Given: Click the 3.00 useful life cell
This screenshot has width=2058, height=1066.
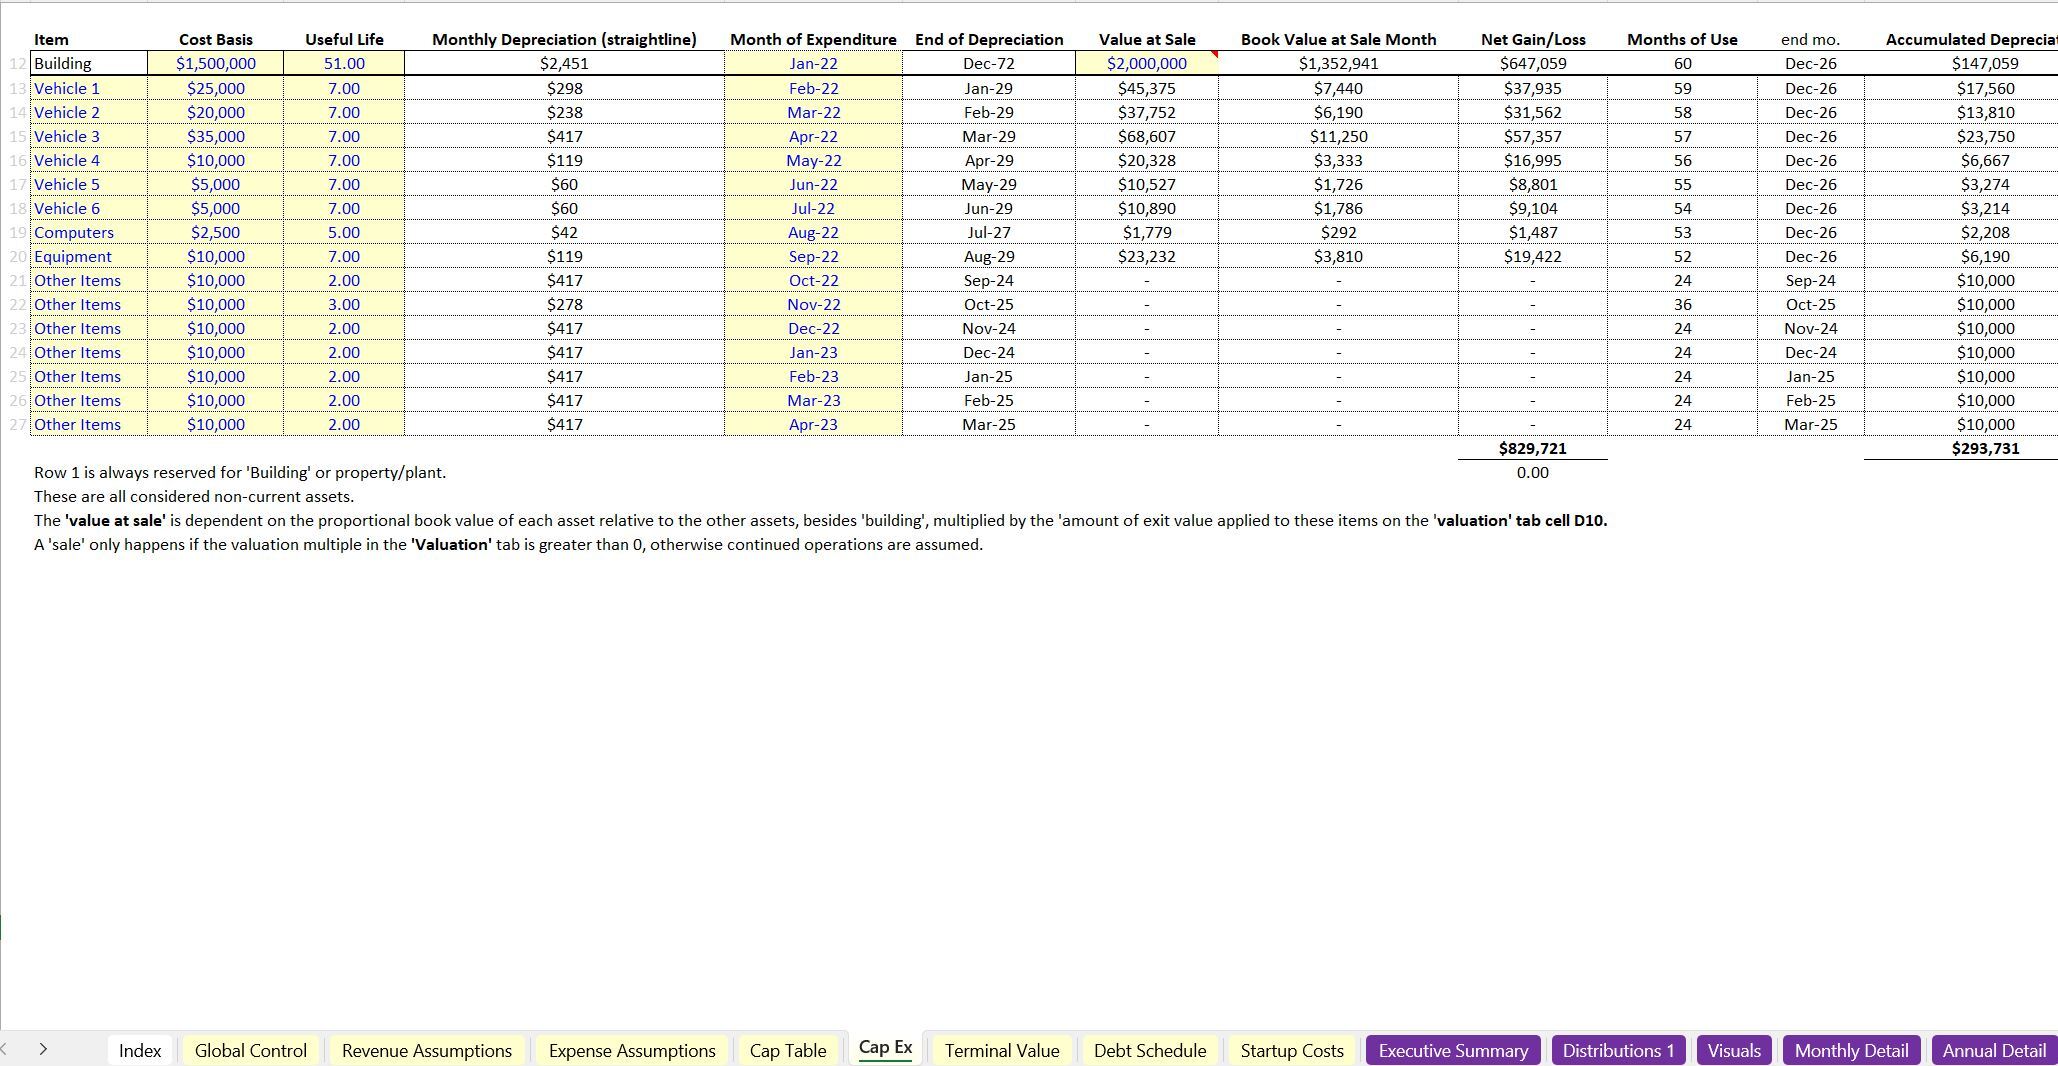Looking at the screenshot, I should coord(344,304).
